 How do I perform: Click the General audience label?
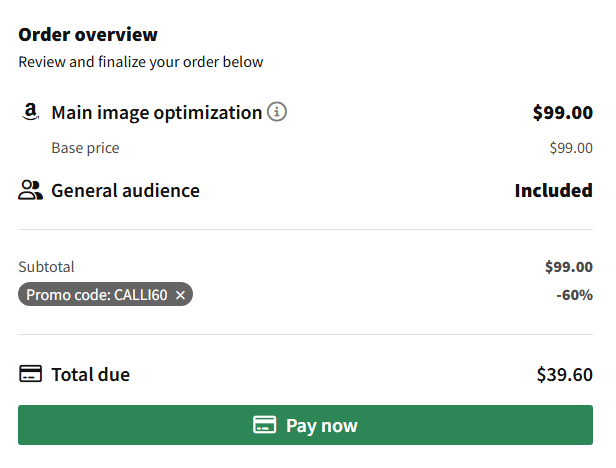click(x=125, y=191)
